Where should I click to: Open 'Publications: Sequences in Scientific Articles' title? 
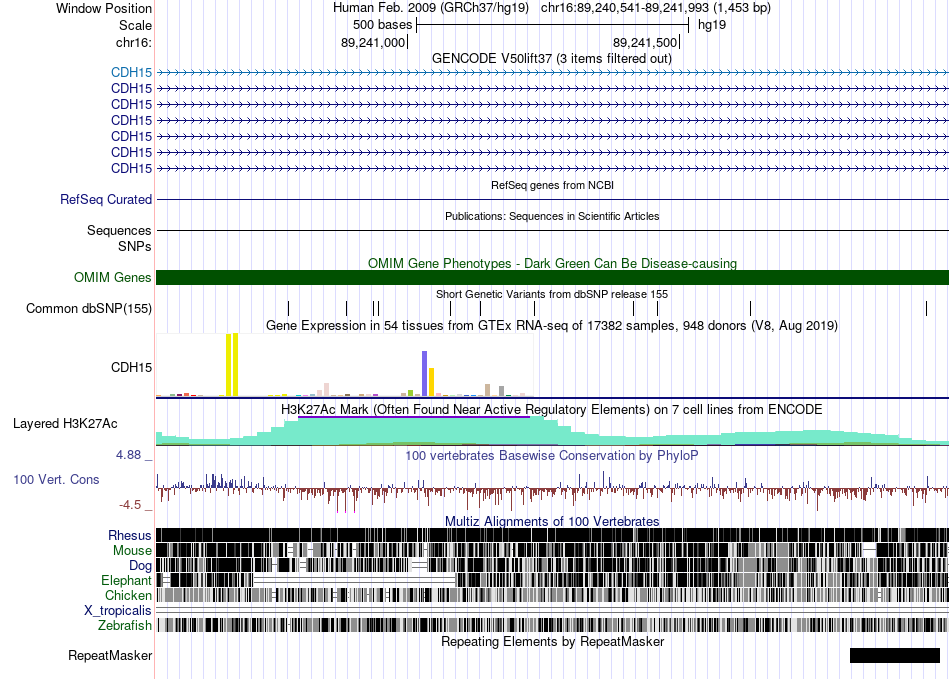point(552,216)
